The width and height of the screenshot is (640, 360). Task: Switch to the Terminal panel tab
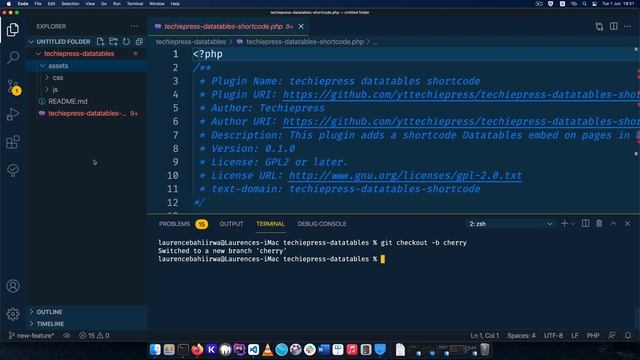click(270, 224)
